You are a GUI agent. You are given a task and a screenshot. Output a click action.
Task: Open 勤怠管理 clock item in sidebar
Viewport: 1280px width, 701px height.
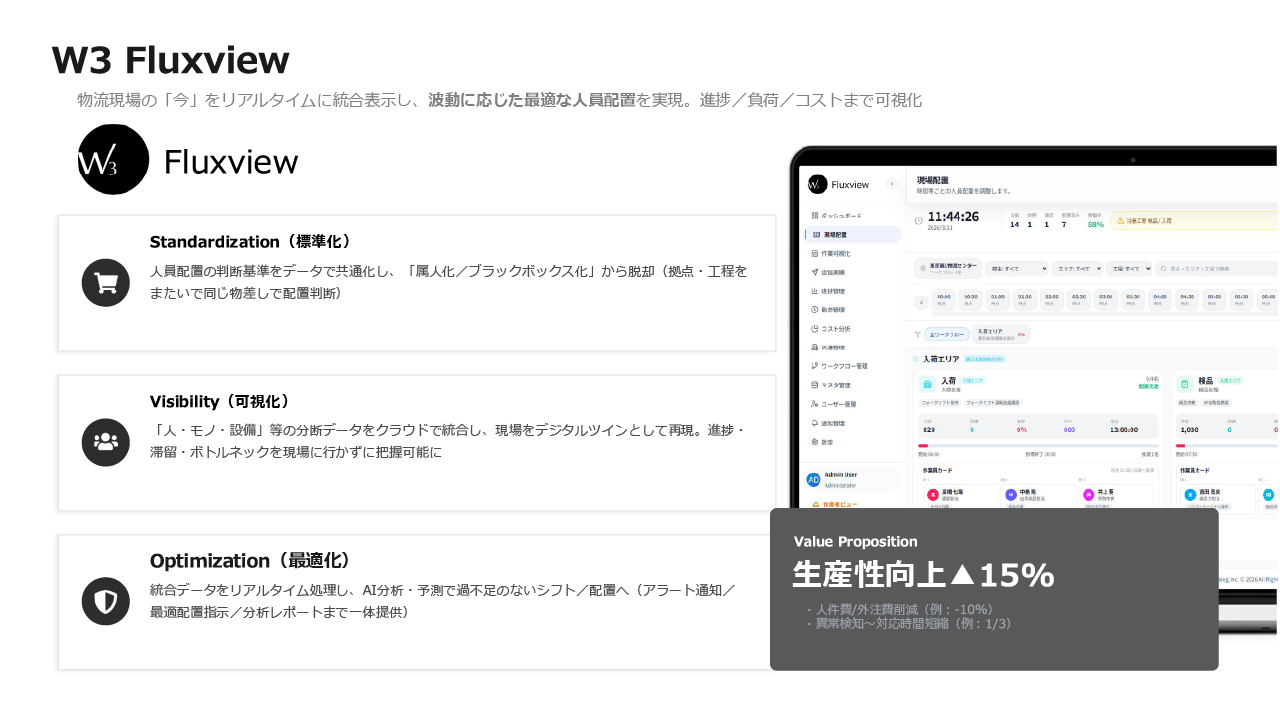pos(853,310)
